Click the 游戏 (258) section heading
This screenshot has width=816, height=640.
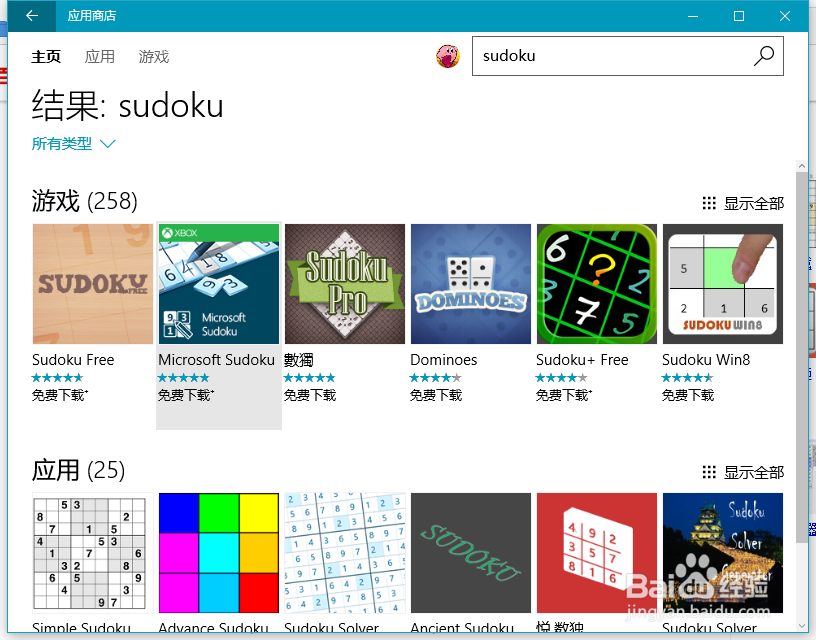(x=85, y=201)
